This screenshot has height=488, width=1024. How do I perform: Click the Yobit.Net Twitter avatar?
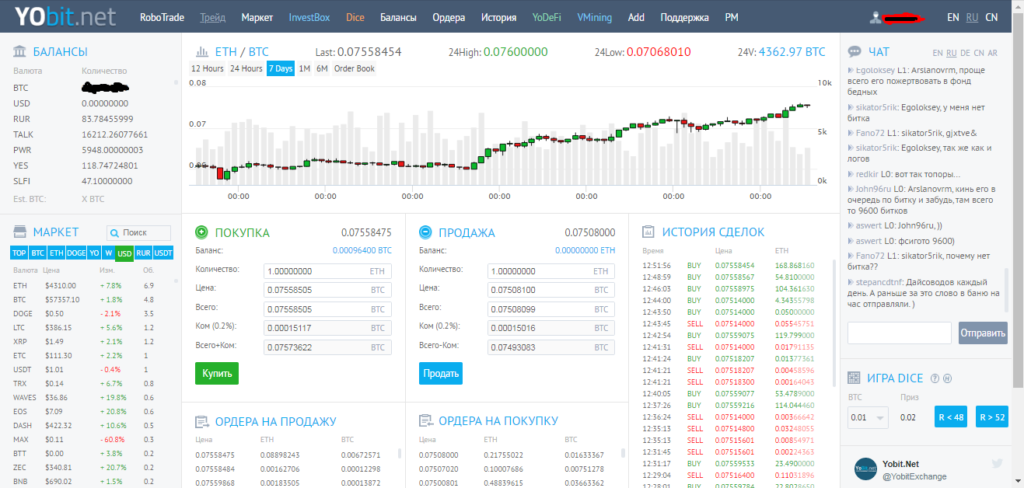tap(866, 468)
